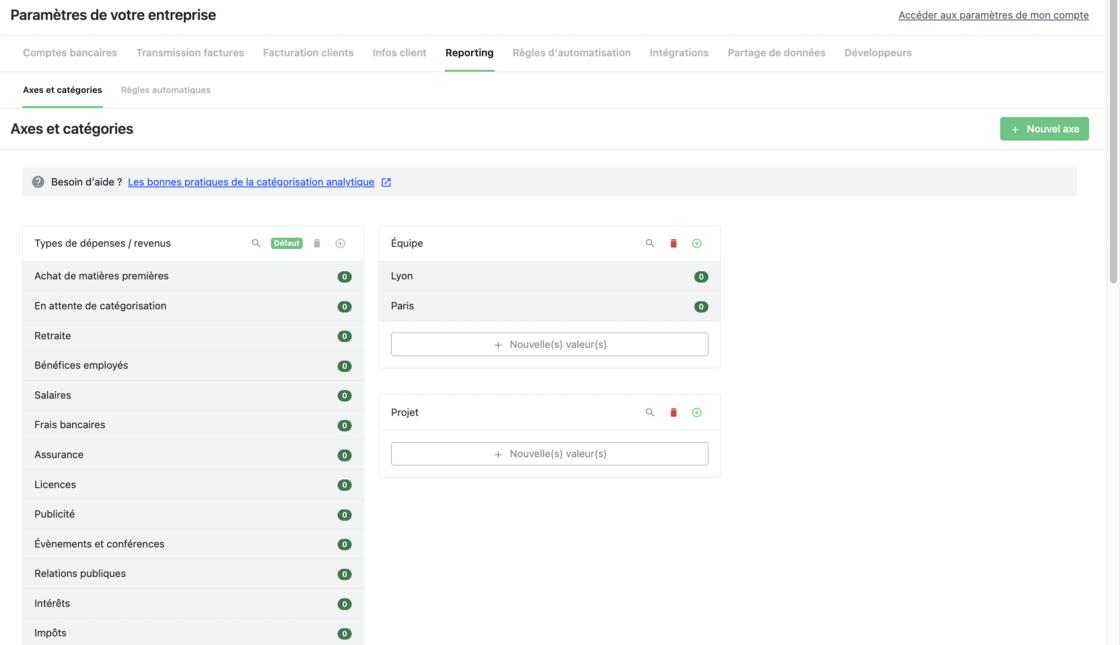This screenshot has width=1120, height=645.
Task: Open bonnes pratiques de la catégorisation analytique link
Action: tap(251, 182)
